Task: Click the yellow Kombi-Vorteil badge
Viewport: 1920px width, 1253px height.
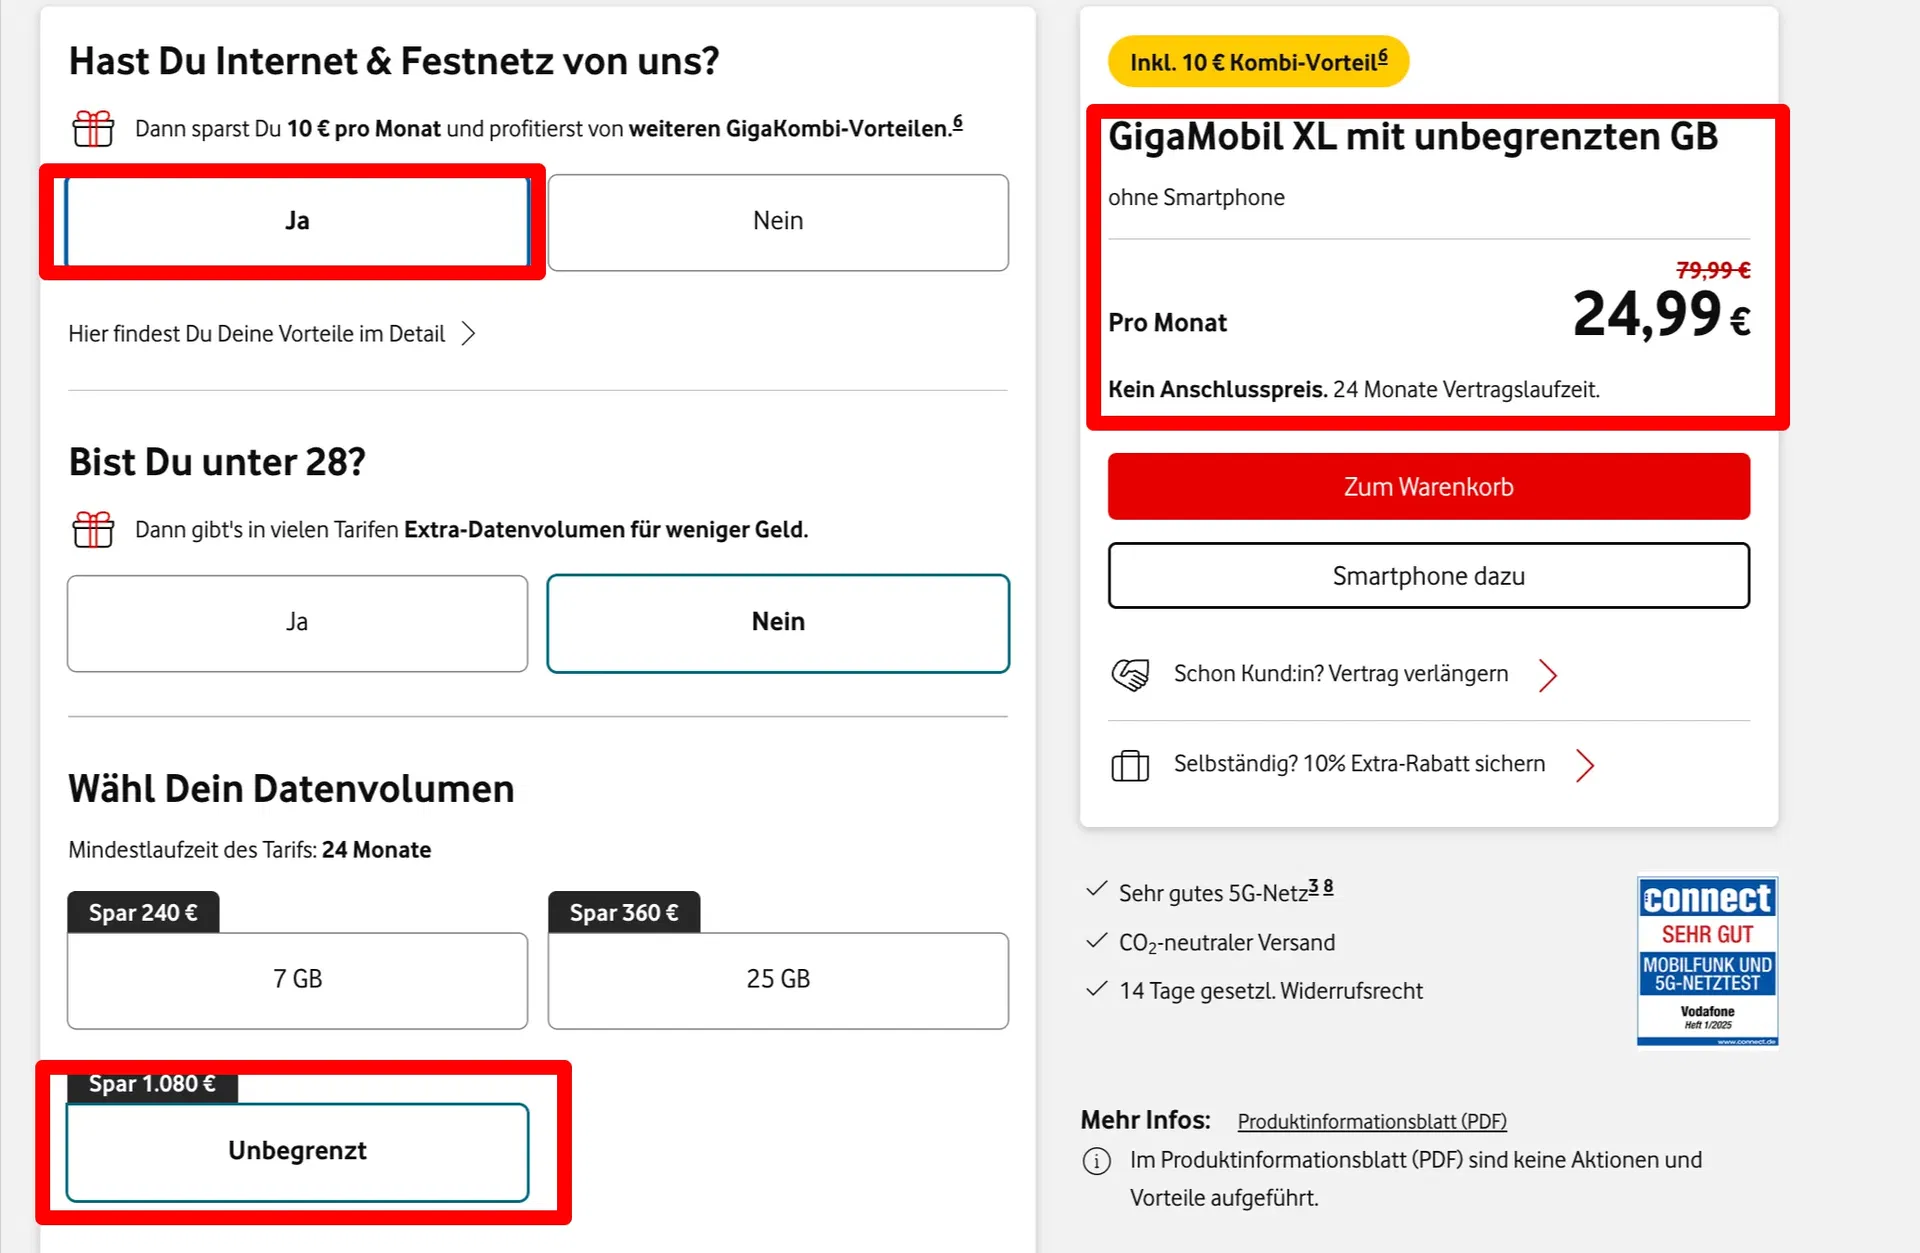Action: point(1258,61)
